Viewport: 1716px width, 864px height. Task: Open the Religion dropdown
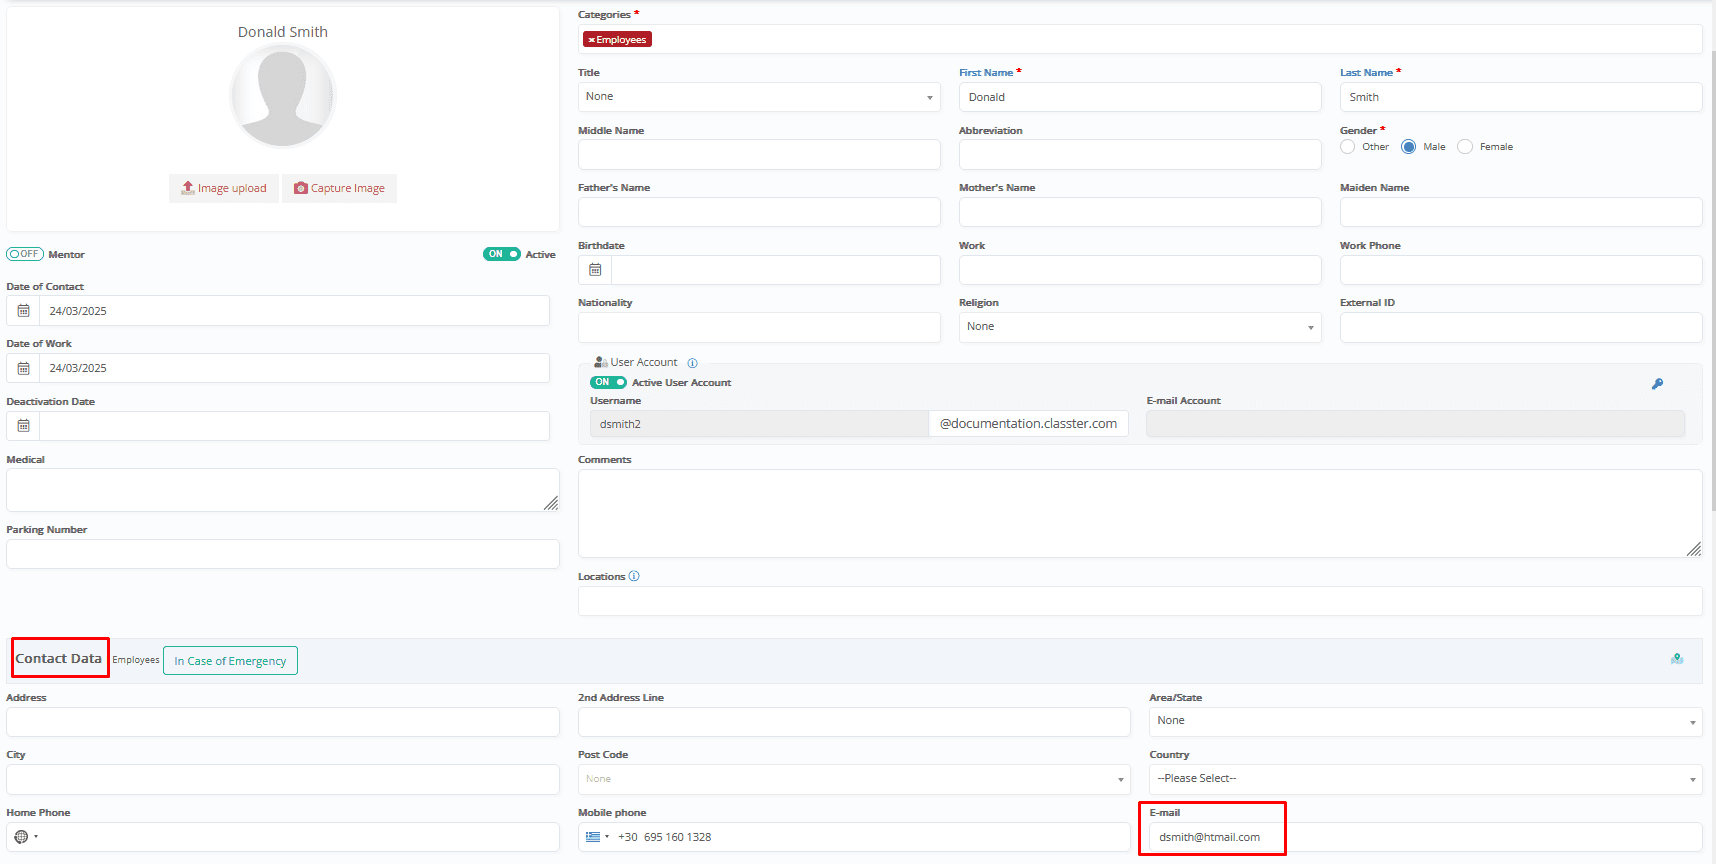(1140, 327)
